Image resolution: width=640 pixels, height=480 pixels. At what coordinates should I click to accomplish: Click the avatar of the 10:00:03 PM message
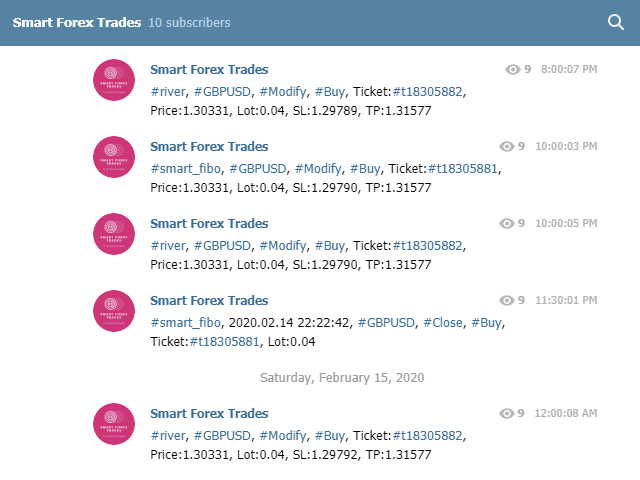114,157
